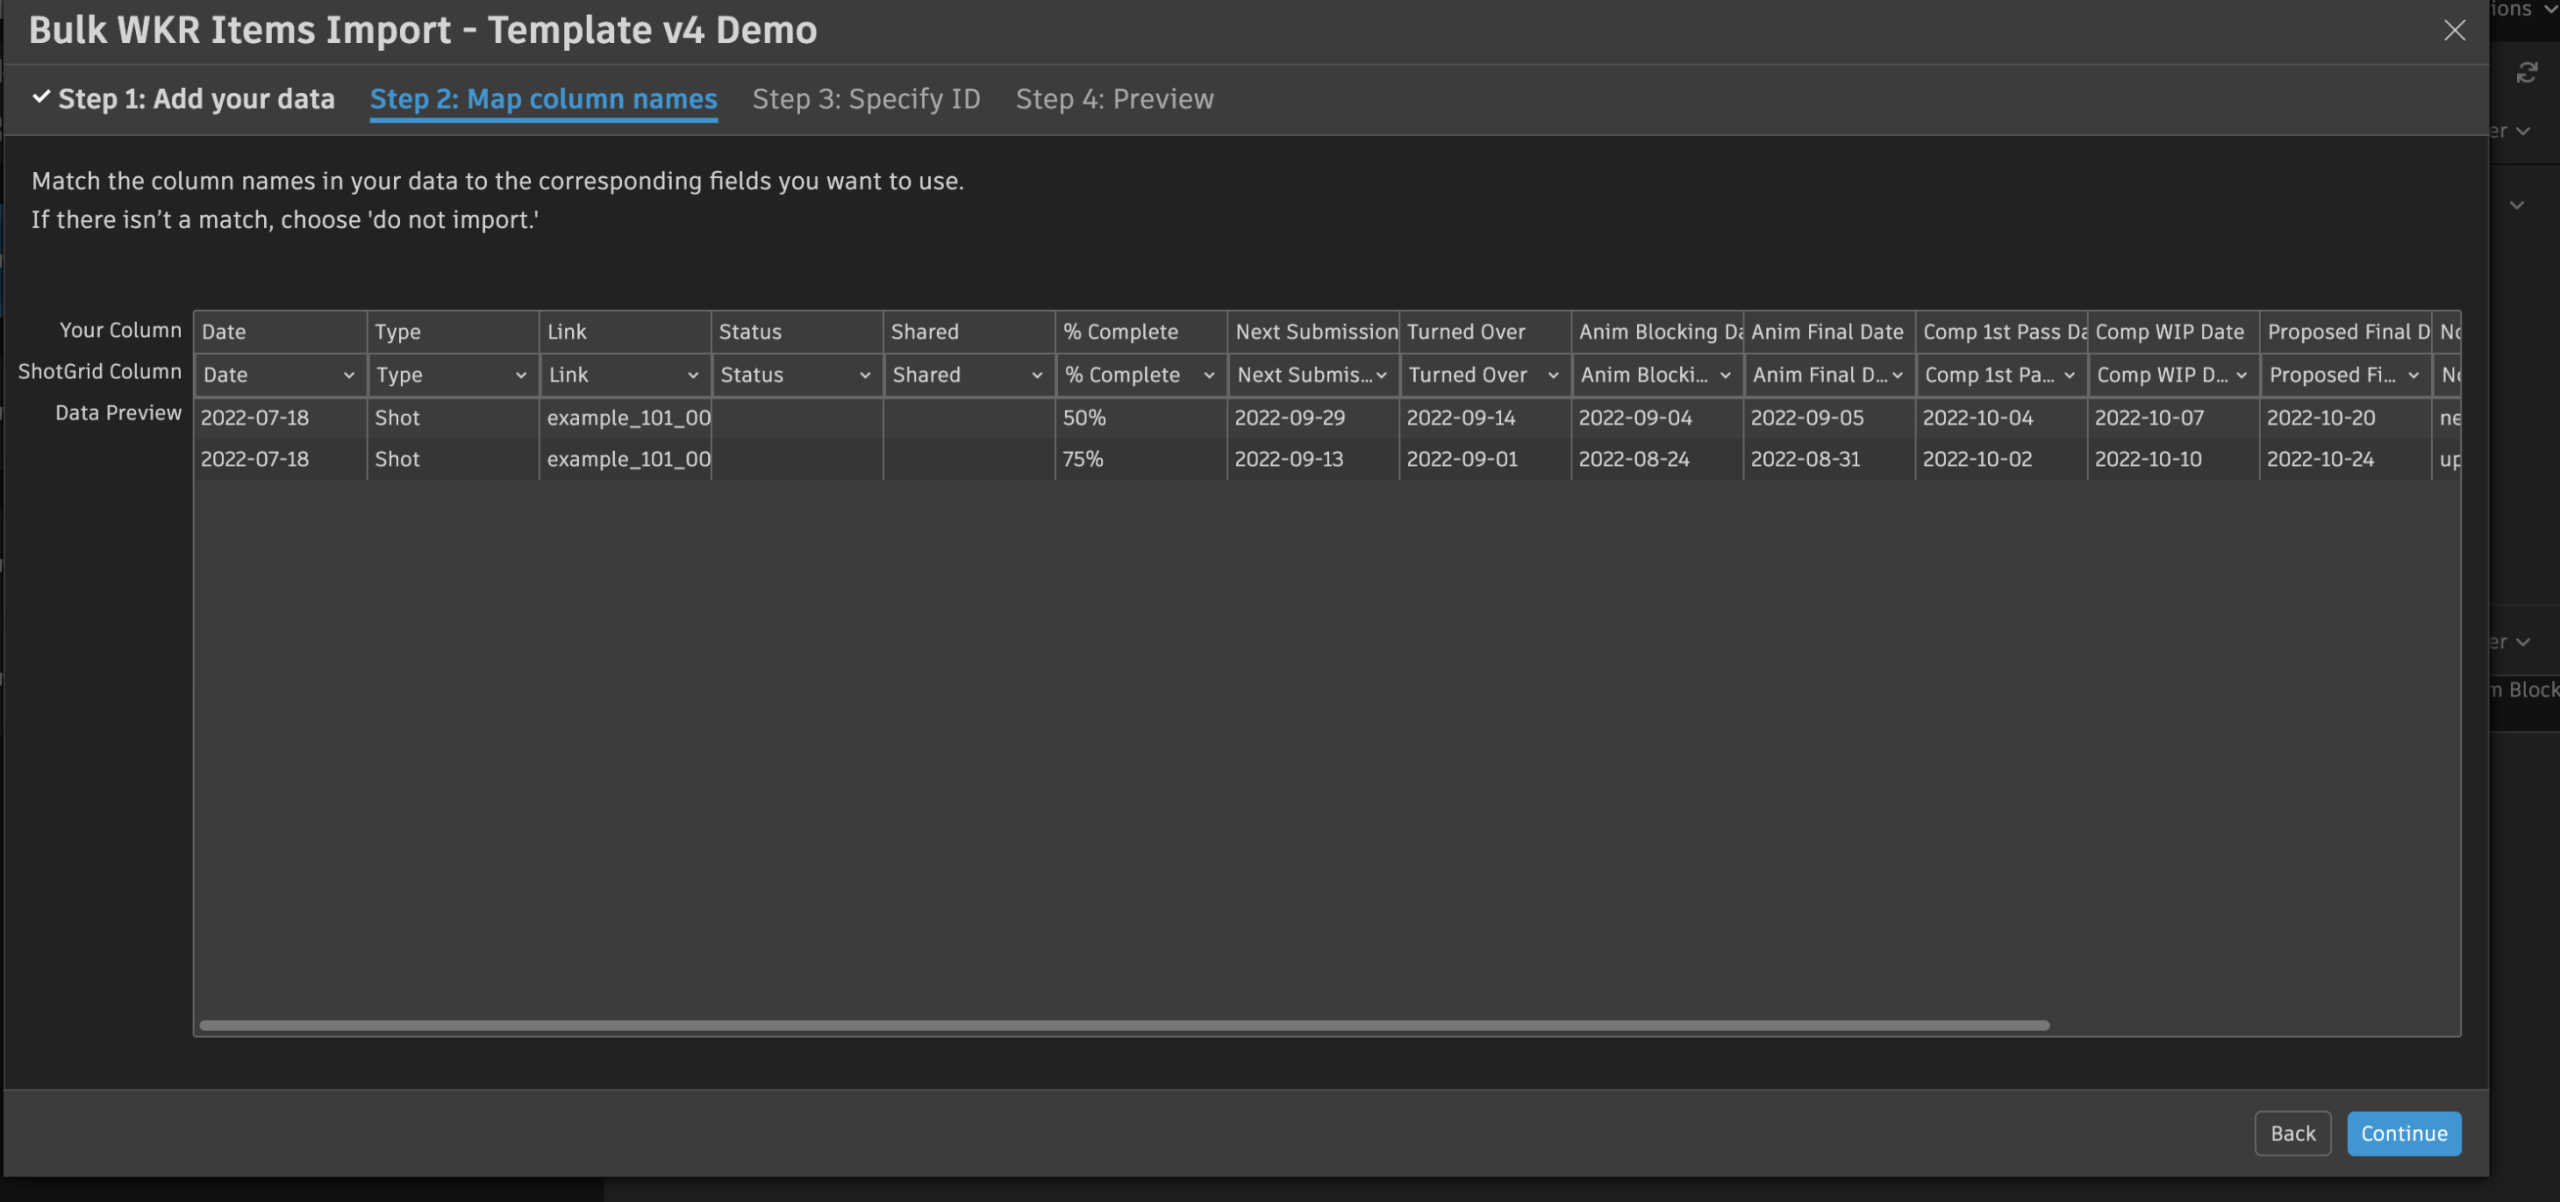Select the 2022-10-04 comp 1st pass cell

[2000, 418]
